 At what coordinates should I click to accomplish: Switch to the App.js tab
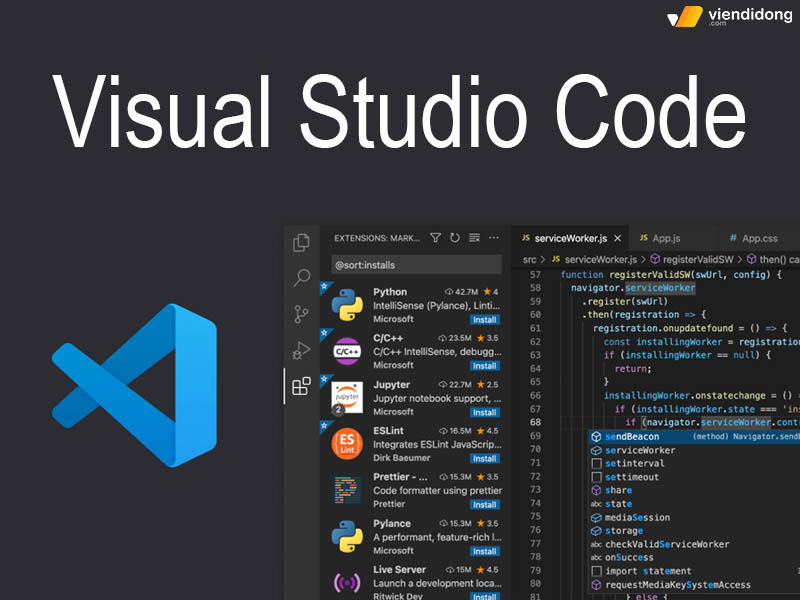pos(666,239)
